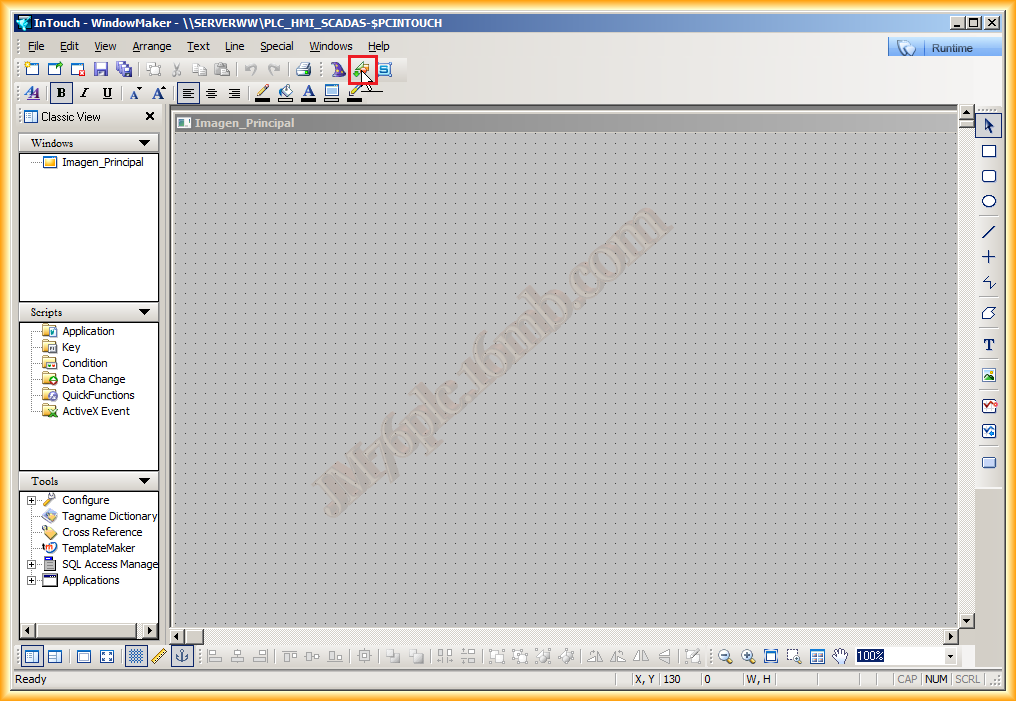Toggle Italic text formatting
Viewport: 1016px width, 701px height.
coord(85,93)
